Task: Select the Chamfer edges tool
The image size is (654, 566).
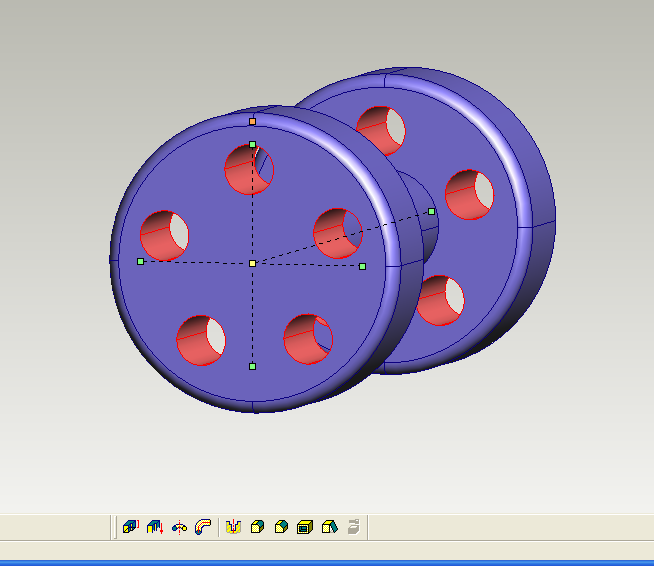Action: pyautogui.click(x=282, y=527)
